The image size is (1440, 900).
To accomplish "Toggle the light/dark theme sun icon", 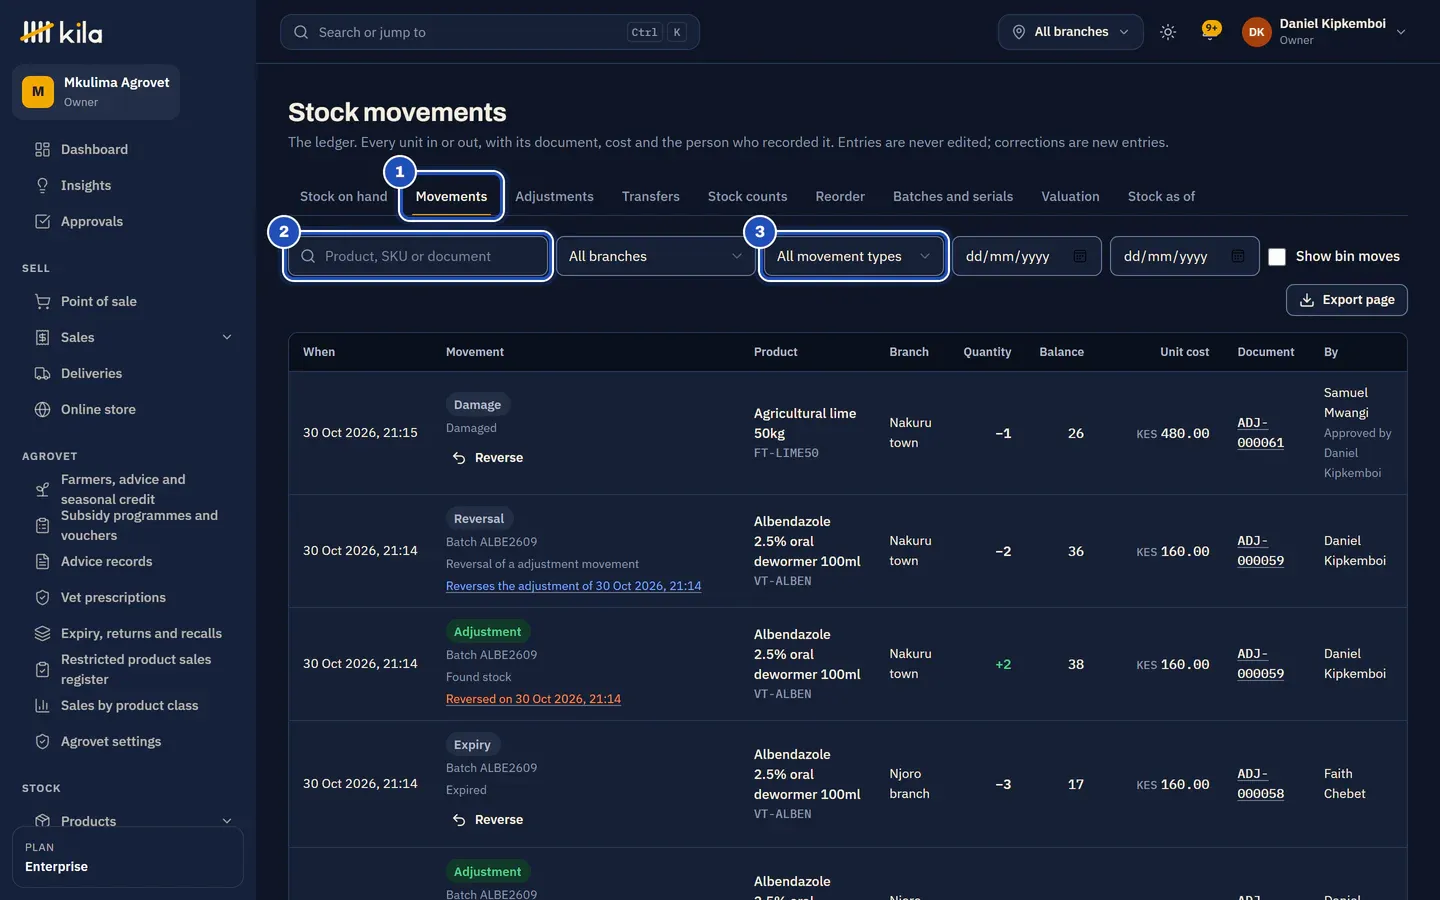I will coord(1168,32).
